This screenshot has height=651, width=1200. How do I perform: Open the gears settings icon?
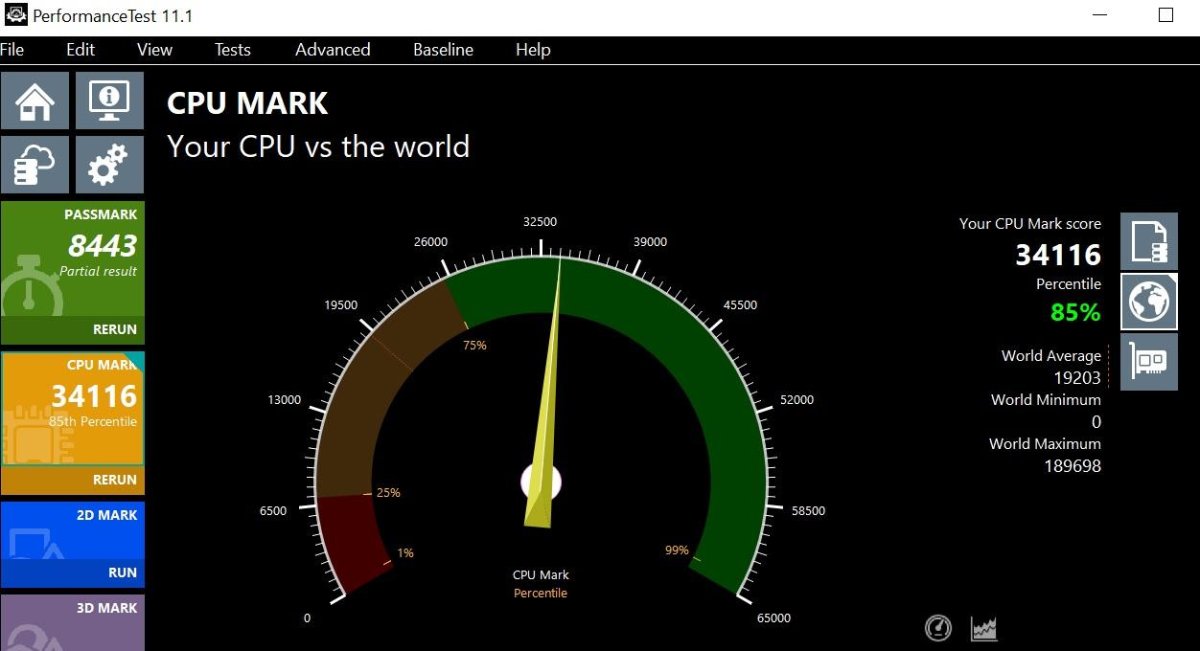110,165
